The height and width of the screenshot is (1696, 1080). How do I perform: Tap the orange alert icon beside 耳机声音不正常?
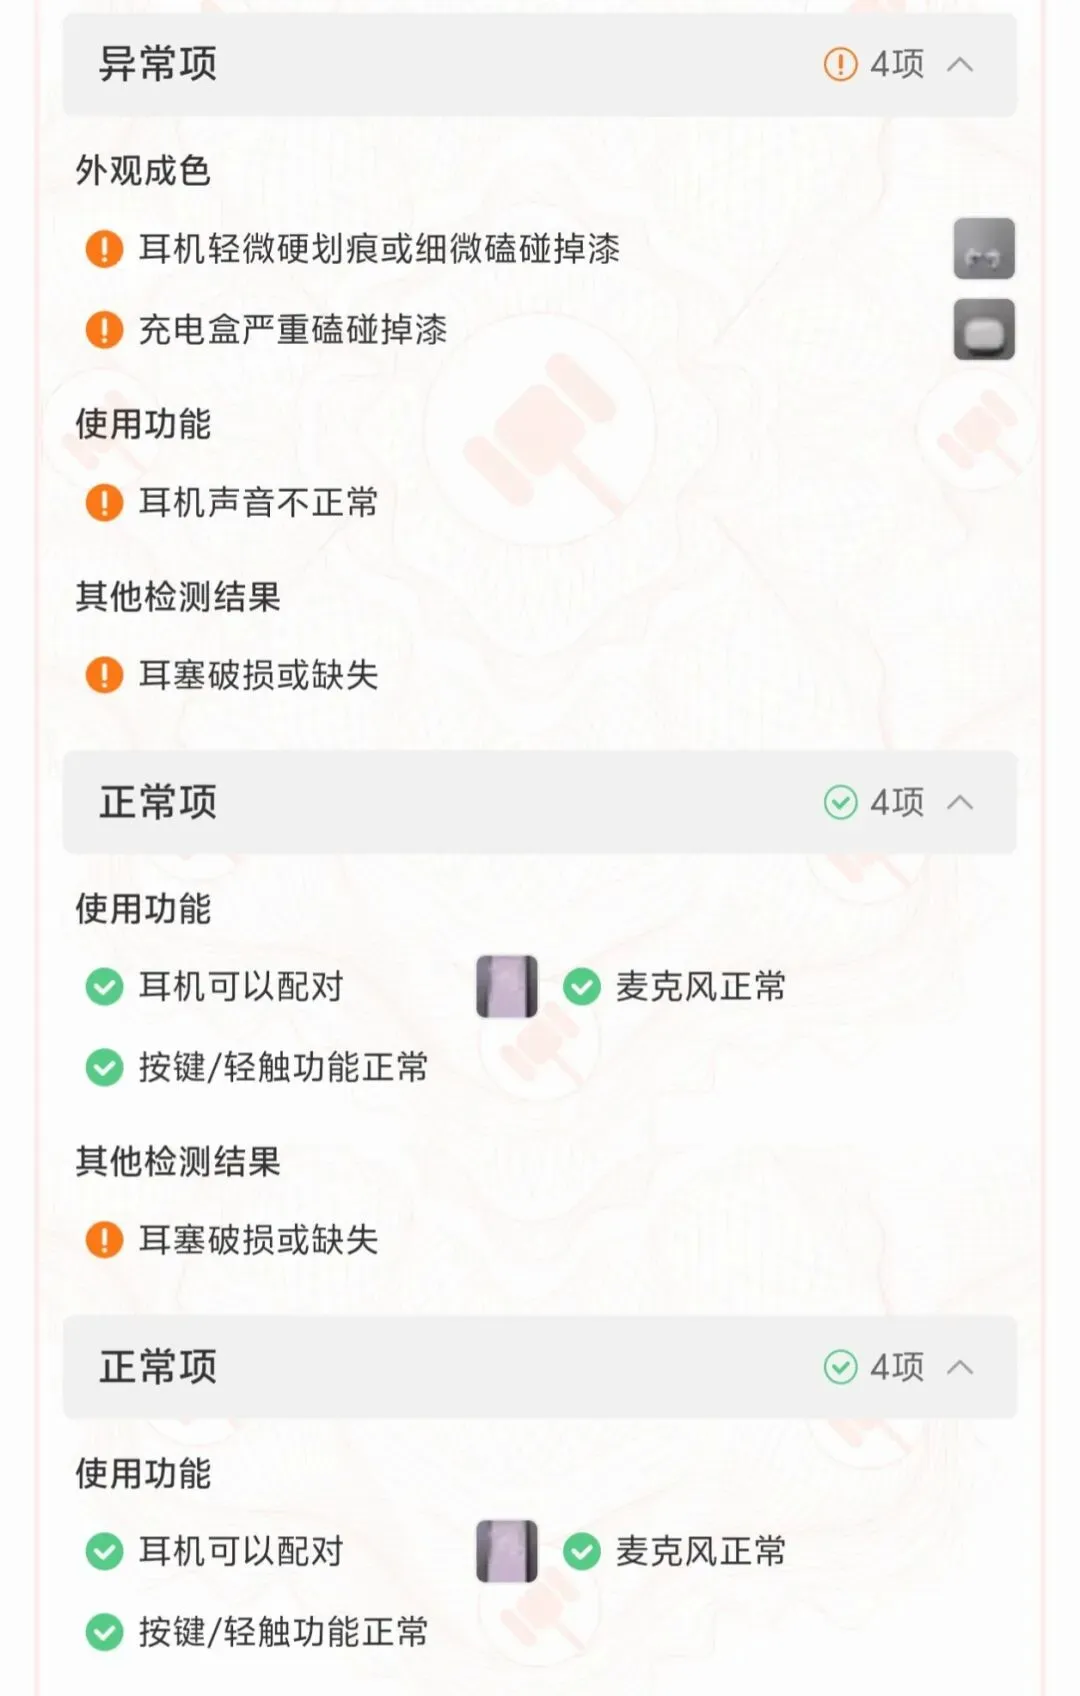(104, 502)
